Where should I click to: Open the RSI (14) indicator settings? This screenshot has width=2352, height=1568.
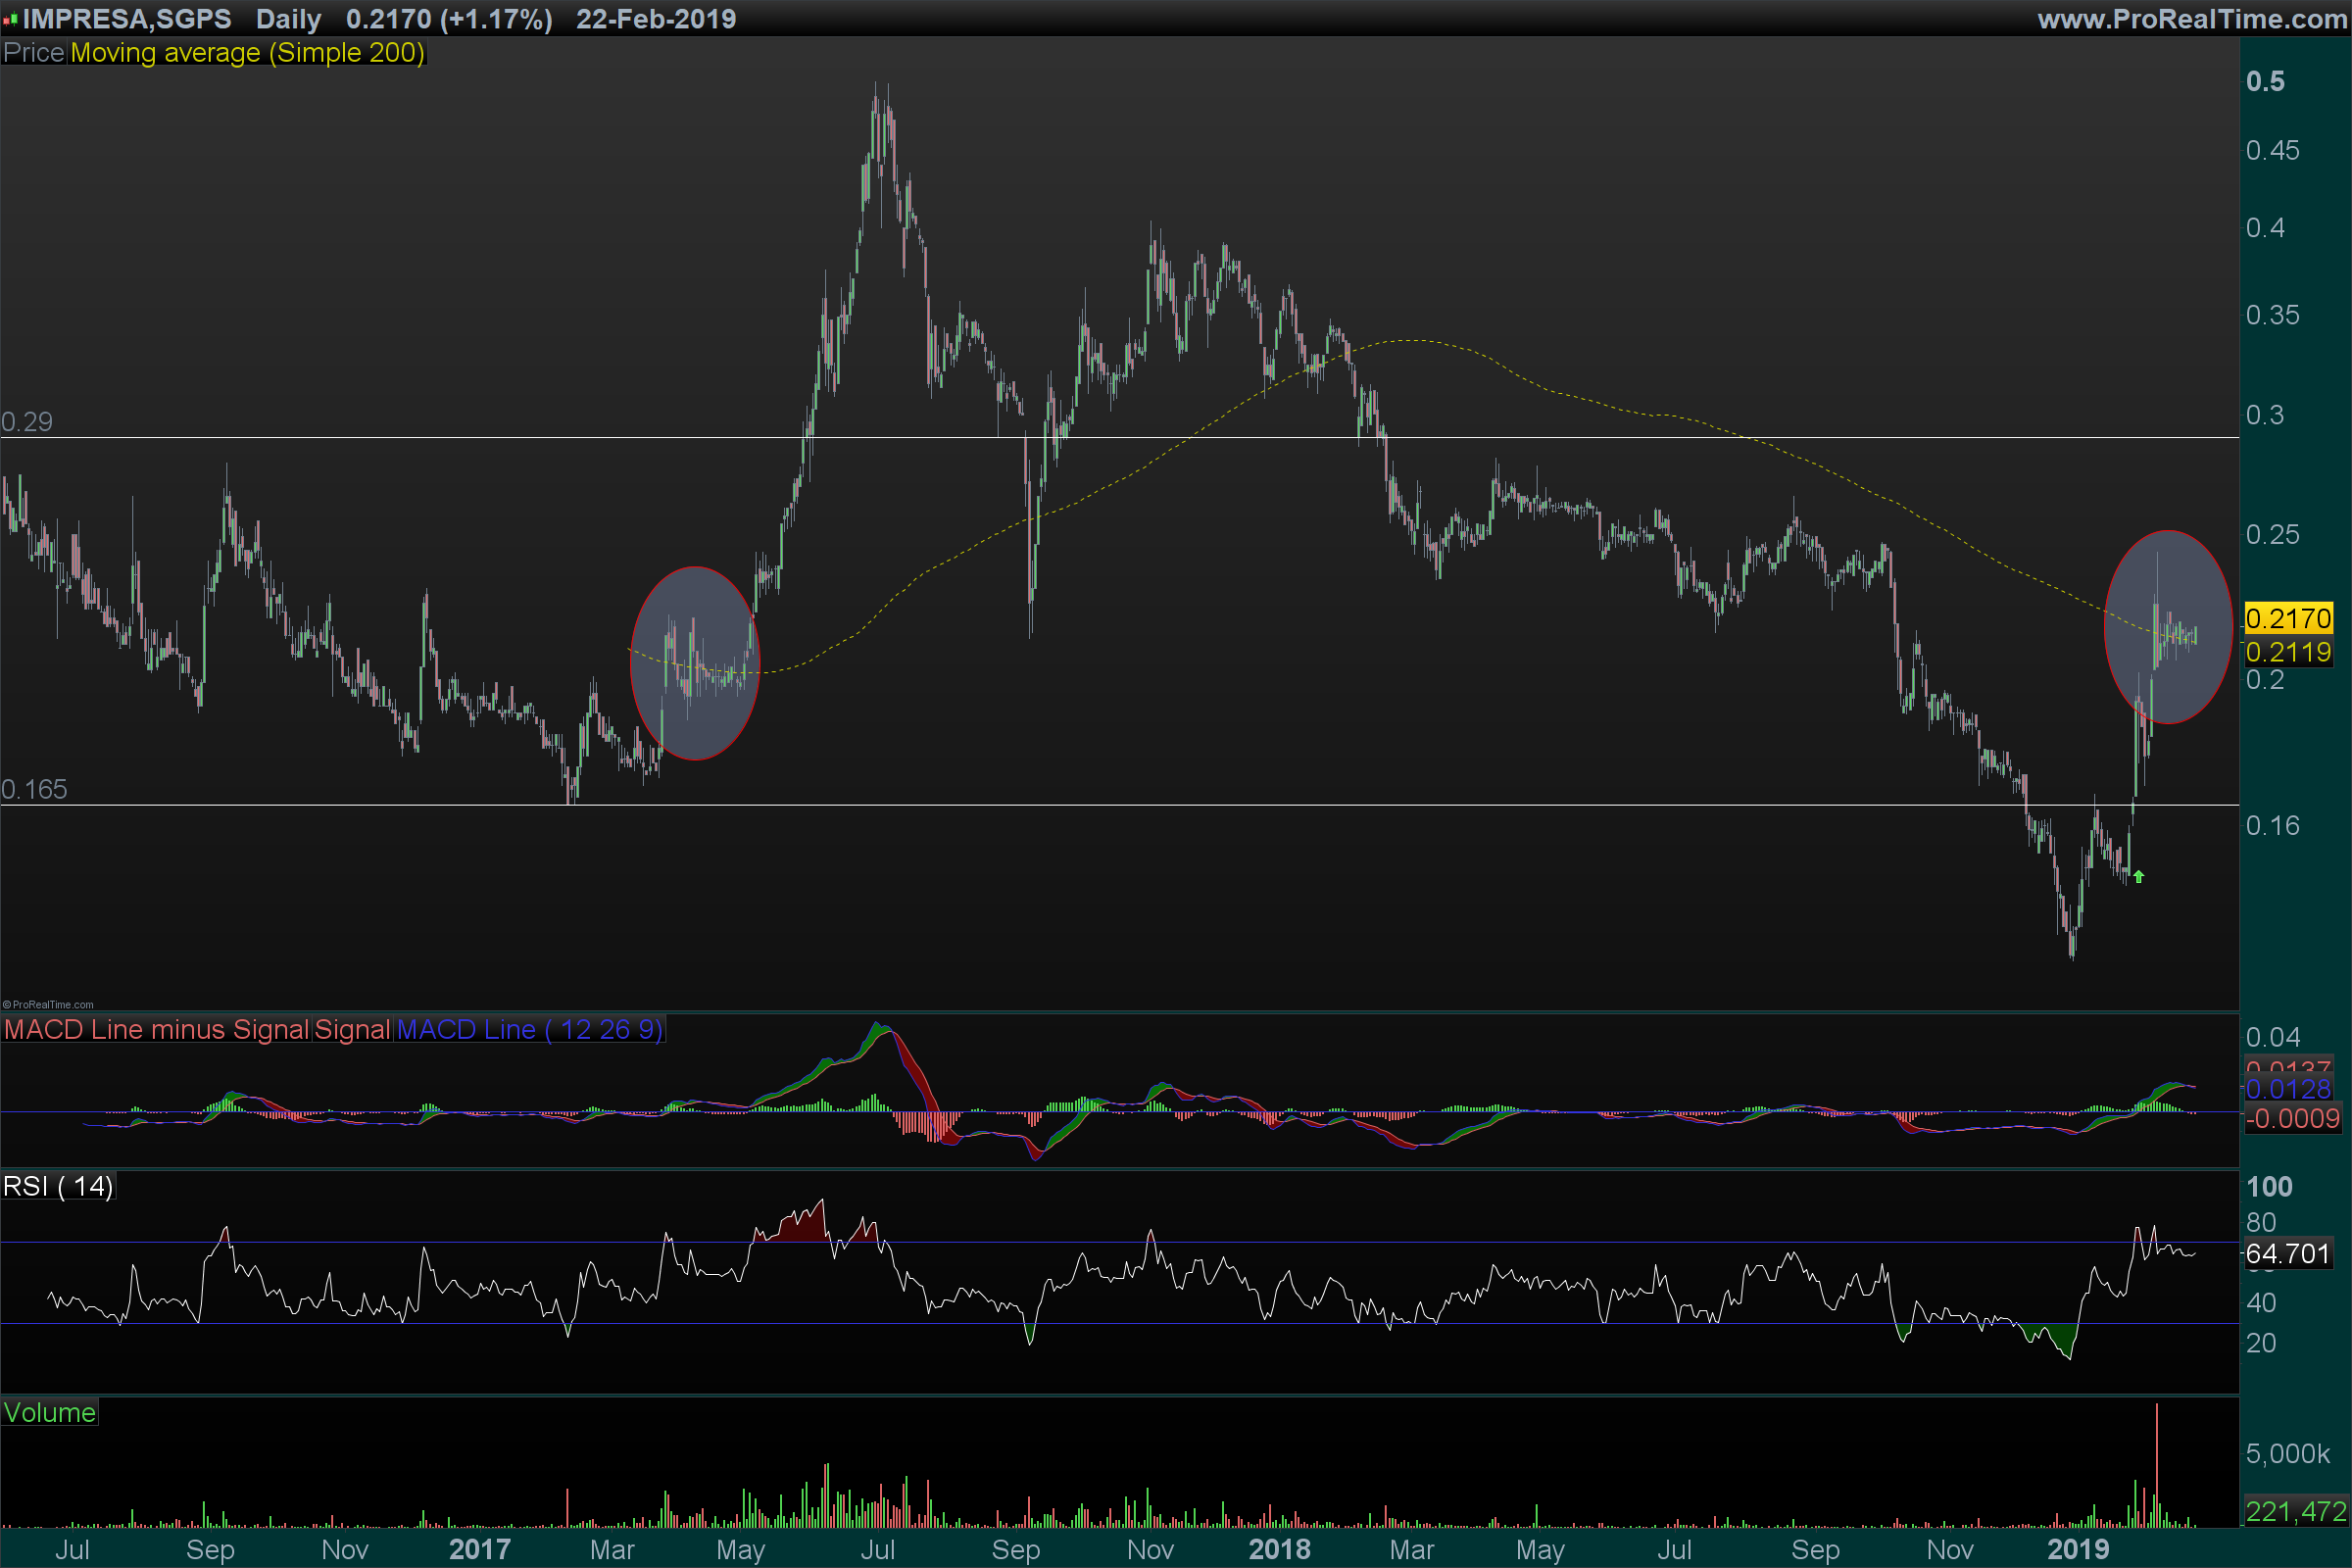coord(58,1187)
